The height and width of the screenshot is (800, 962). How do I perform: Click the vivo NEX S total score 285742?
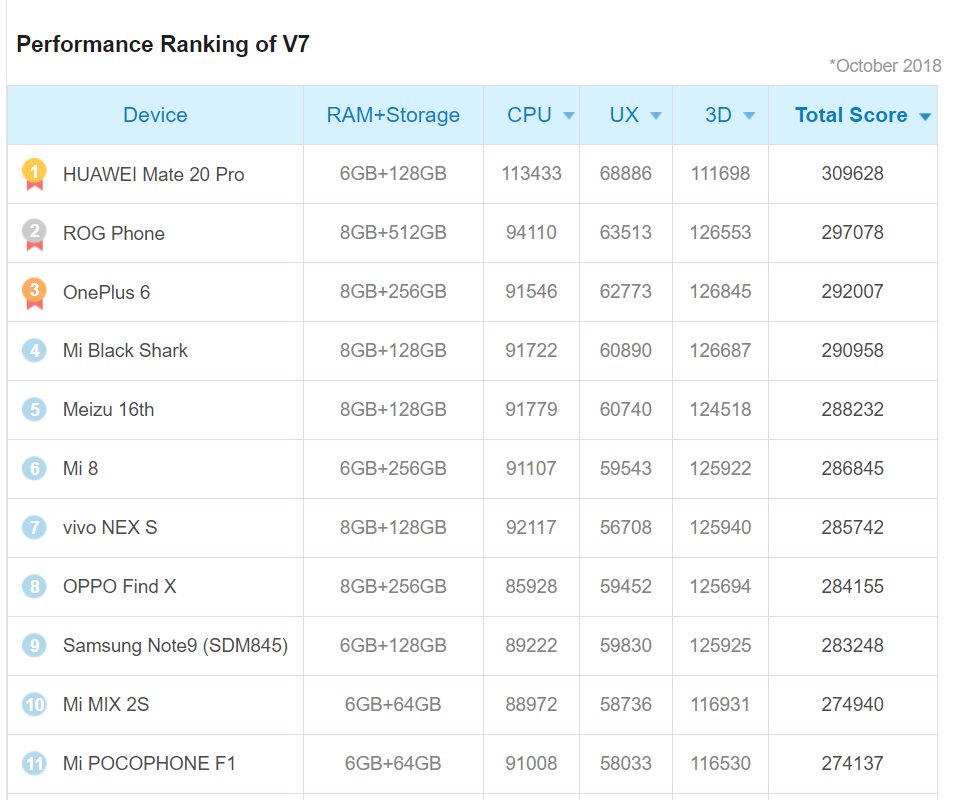pos(852,527)
